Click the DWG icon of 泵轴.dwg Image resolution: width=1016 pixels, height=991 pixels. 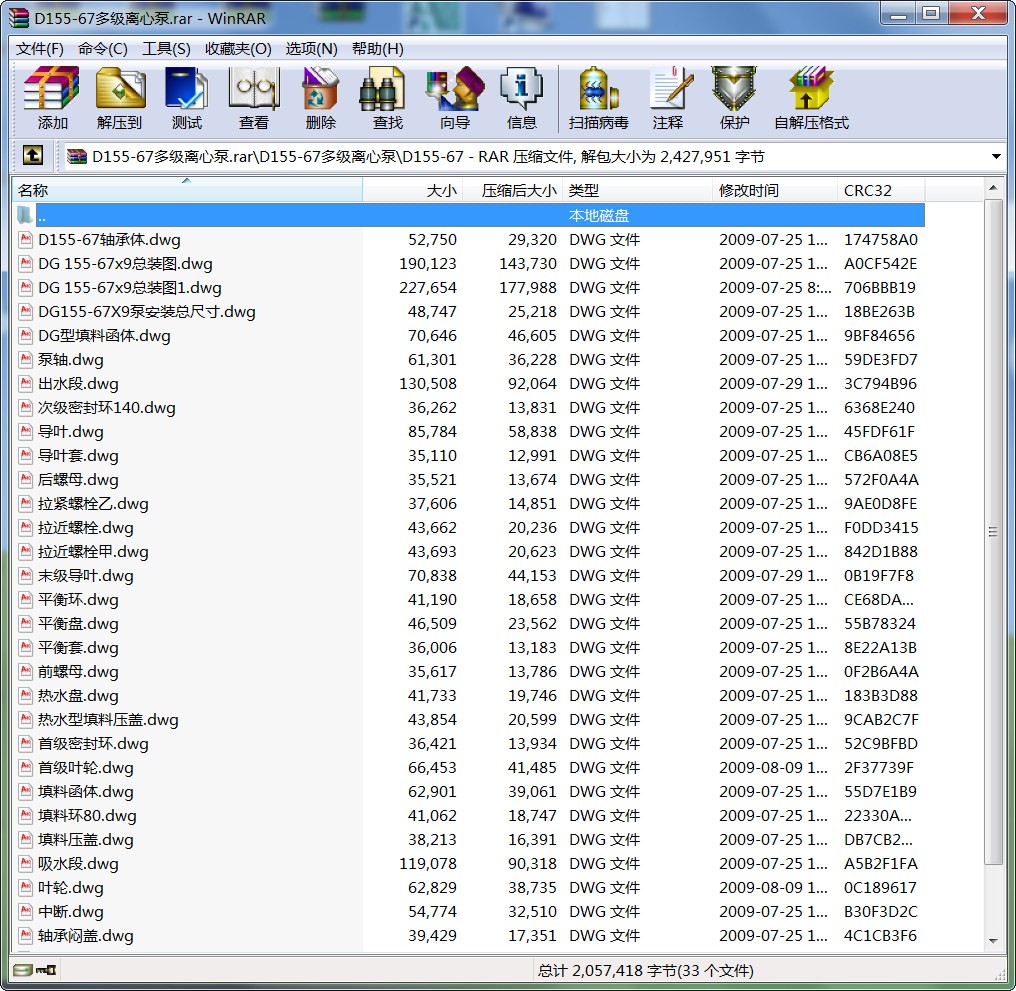tap(25, 360)
